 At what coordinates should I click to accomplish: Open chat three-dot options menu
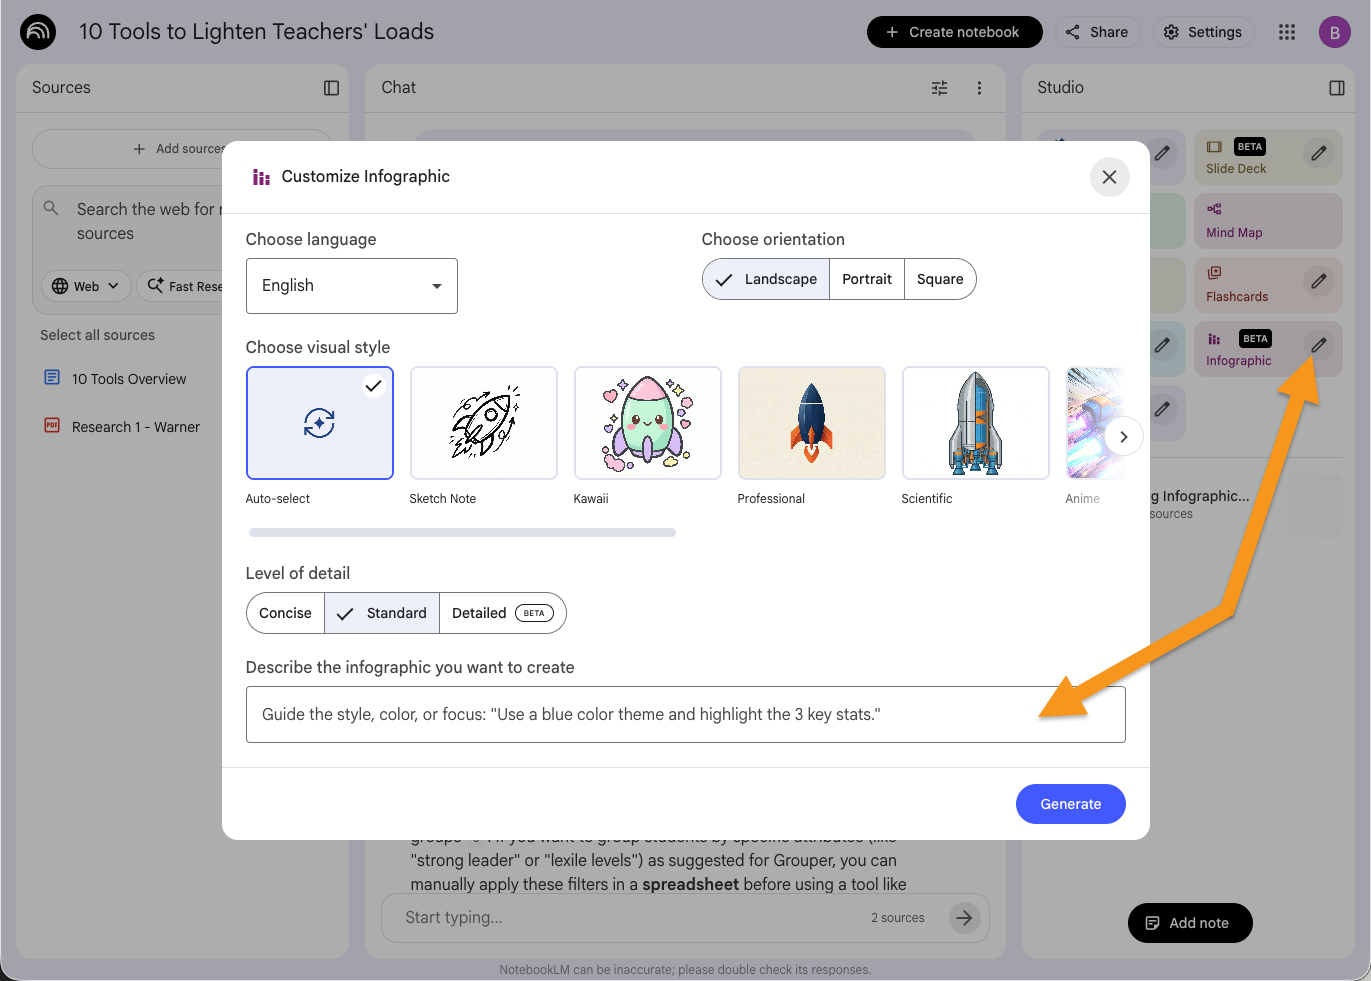tap(979, 88)
